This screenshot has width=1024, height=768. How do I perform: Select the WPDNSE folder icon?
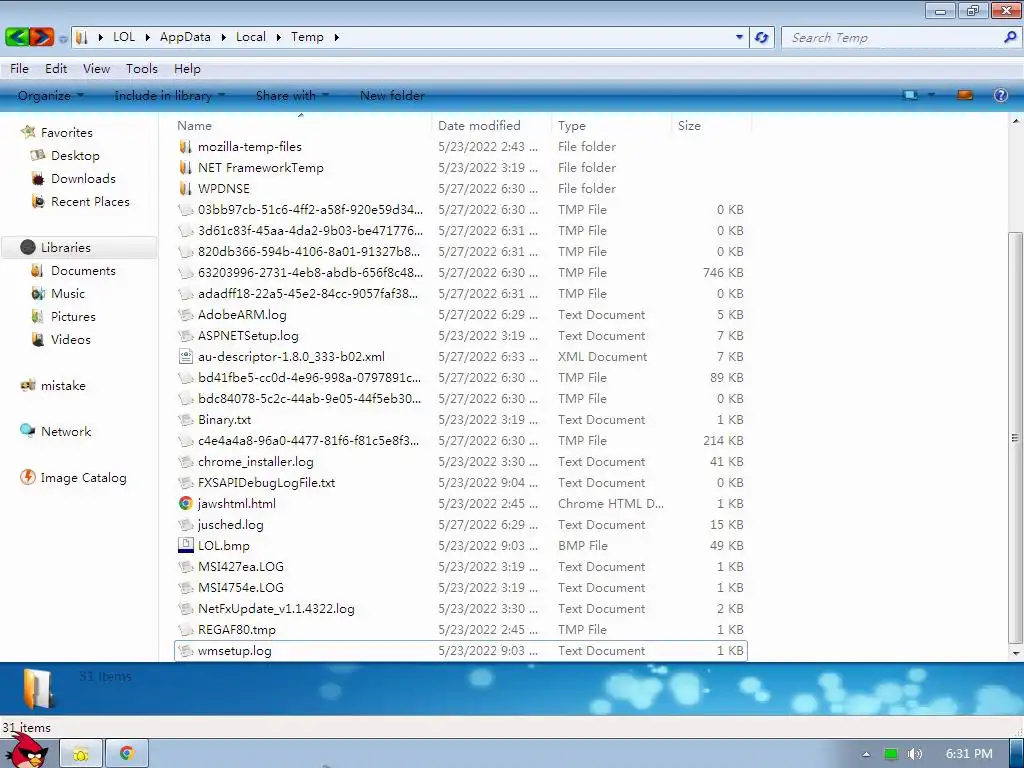[185, 188]
